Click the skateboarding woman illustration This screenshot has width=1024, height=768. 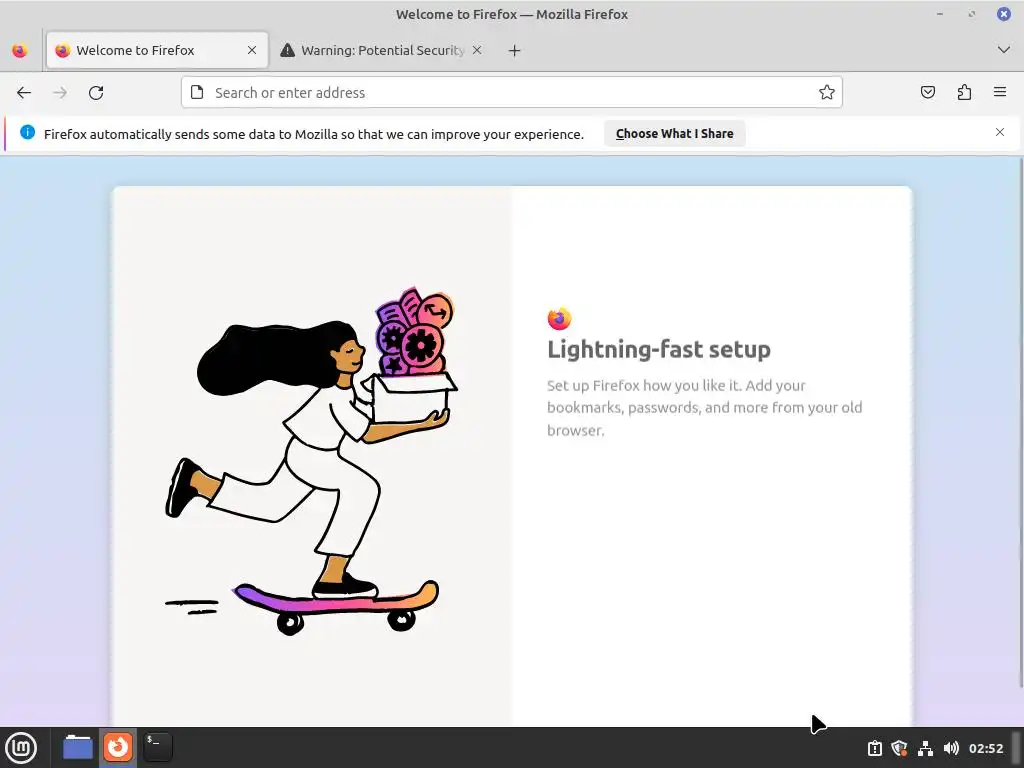pyautogui.click(x=312, y=461)
